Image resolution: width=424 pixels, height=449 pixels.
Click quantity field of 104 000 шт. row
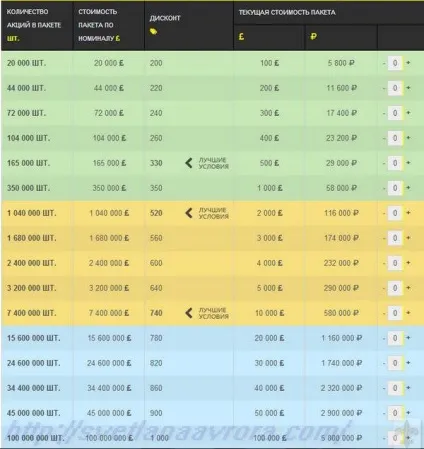(395, 138)
